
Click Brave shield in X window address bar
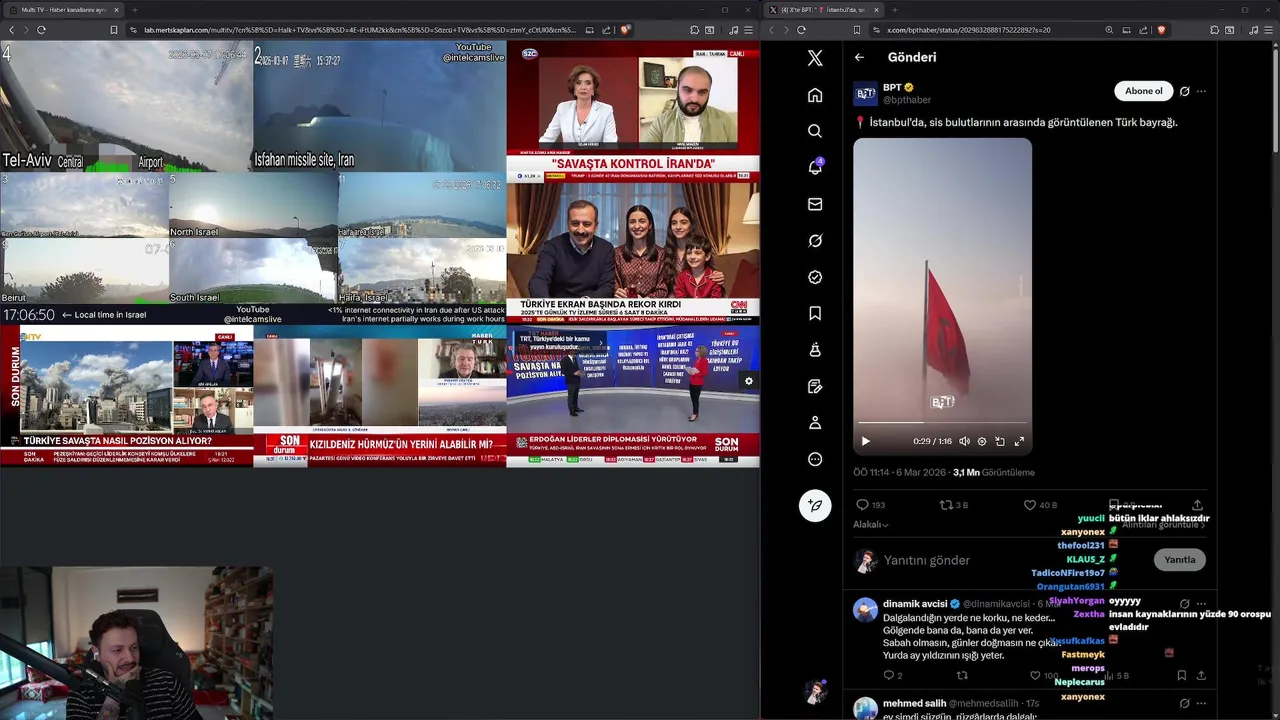pos(1161,30)
